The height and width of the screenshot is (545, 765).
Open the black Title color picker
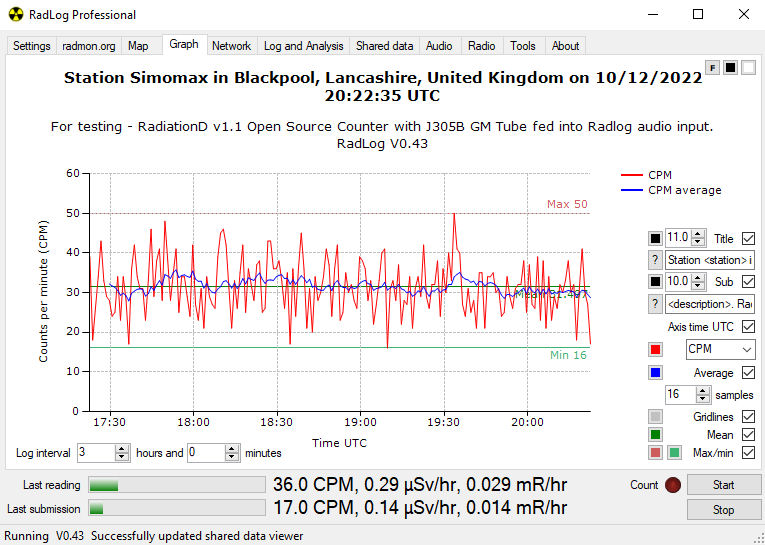(655, 239)
